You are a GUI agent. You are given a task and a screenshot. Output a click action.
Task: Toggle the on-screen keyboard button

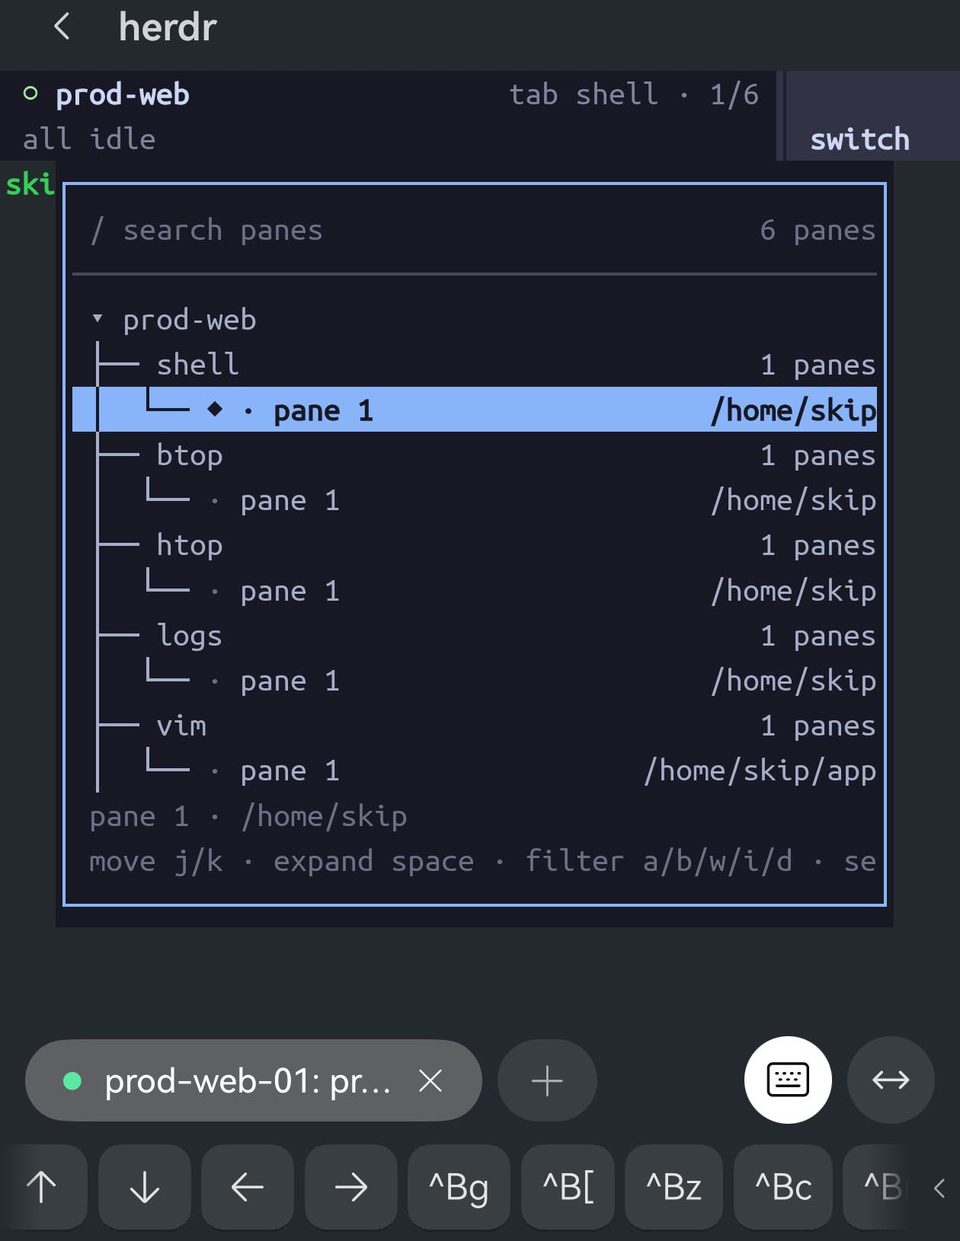788,1080
